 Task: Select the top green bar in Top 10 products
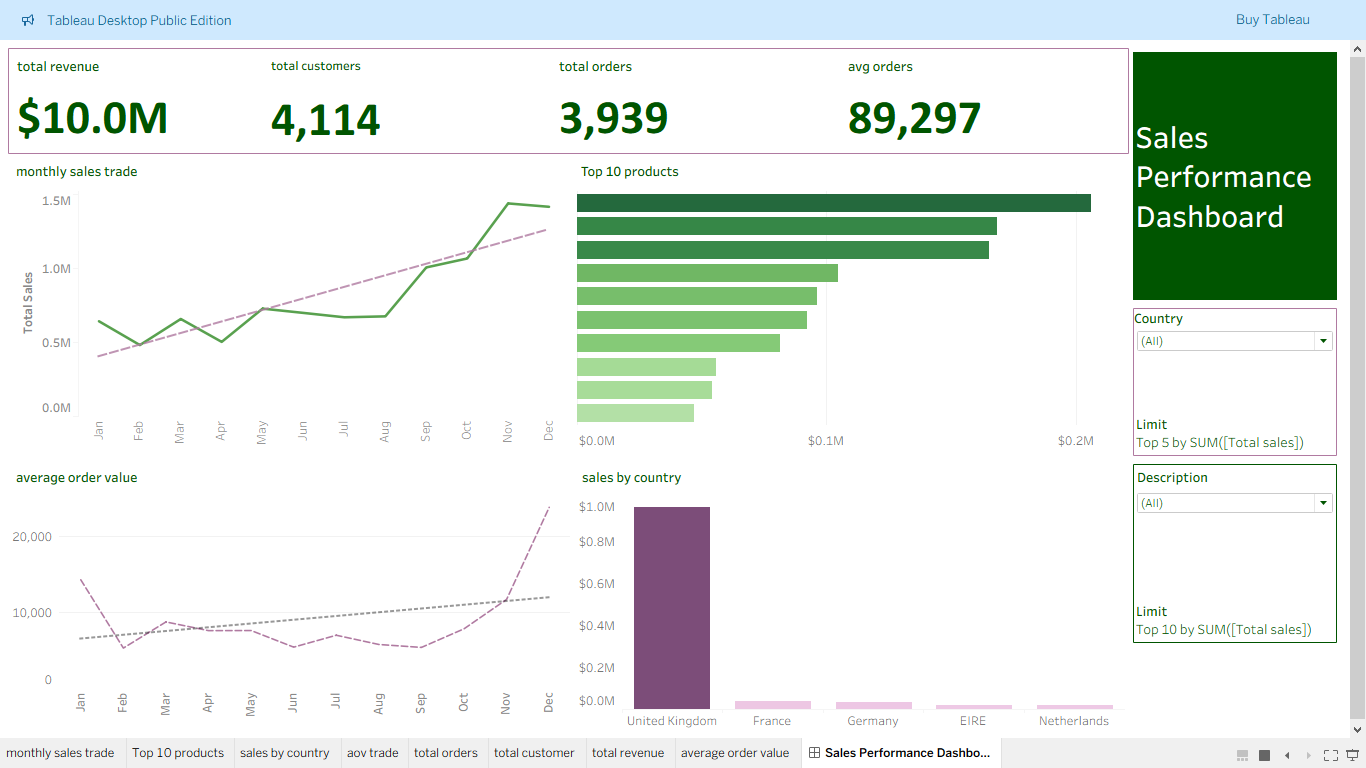(833, 202)
